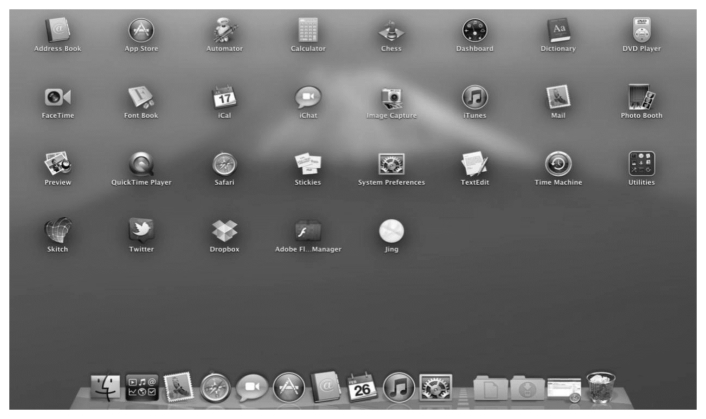Open Dashboard from the Launchpad grid
706x419 pixels.
tap(475, 31)
